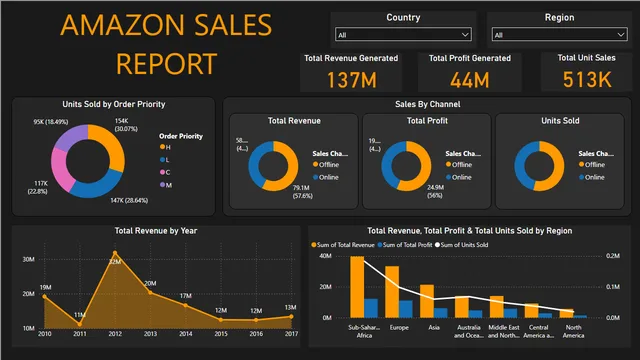Click the Country dropdown chevron arrow

(x=464, y=35)
